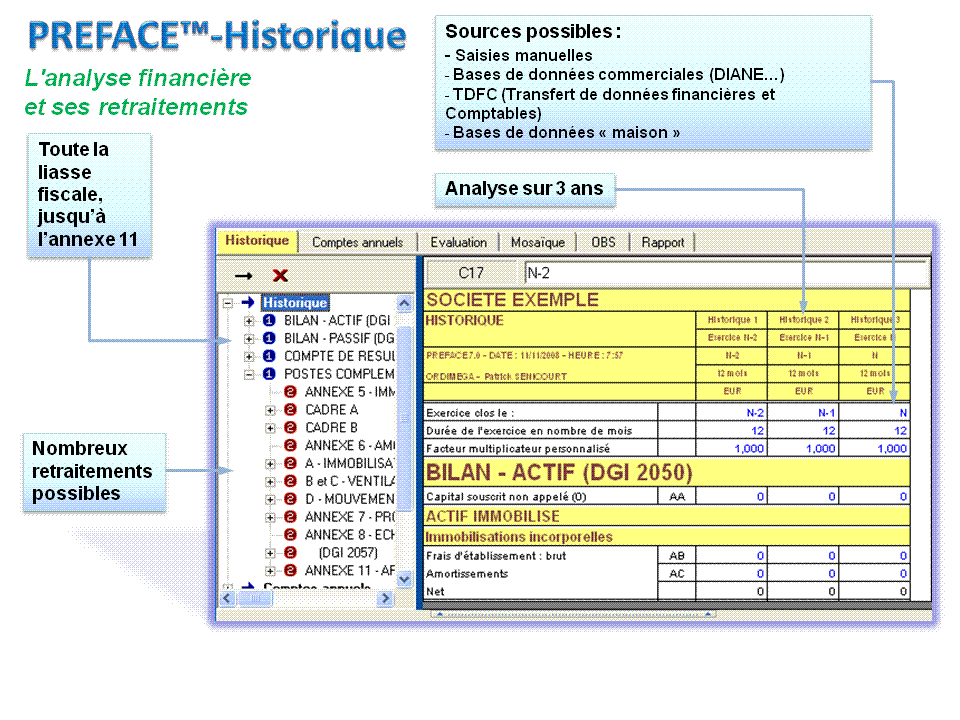Click the red level-2 icon of (DGI 2057)
The width and height of the screenshot is (960, 720).
[x=290, y=553]
